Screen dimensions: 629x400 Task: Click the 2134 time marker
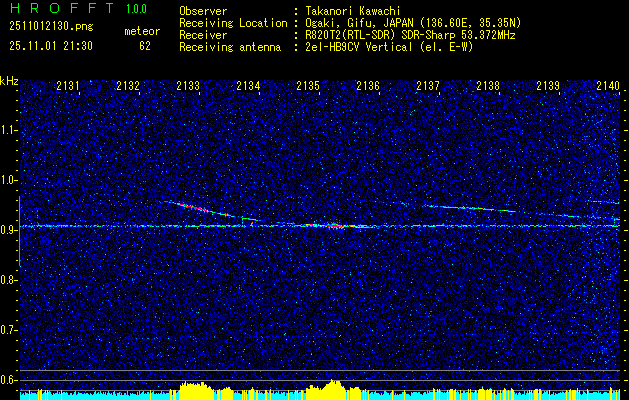point(248,85)
